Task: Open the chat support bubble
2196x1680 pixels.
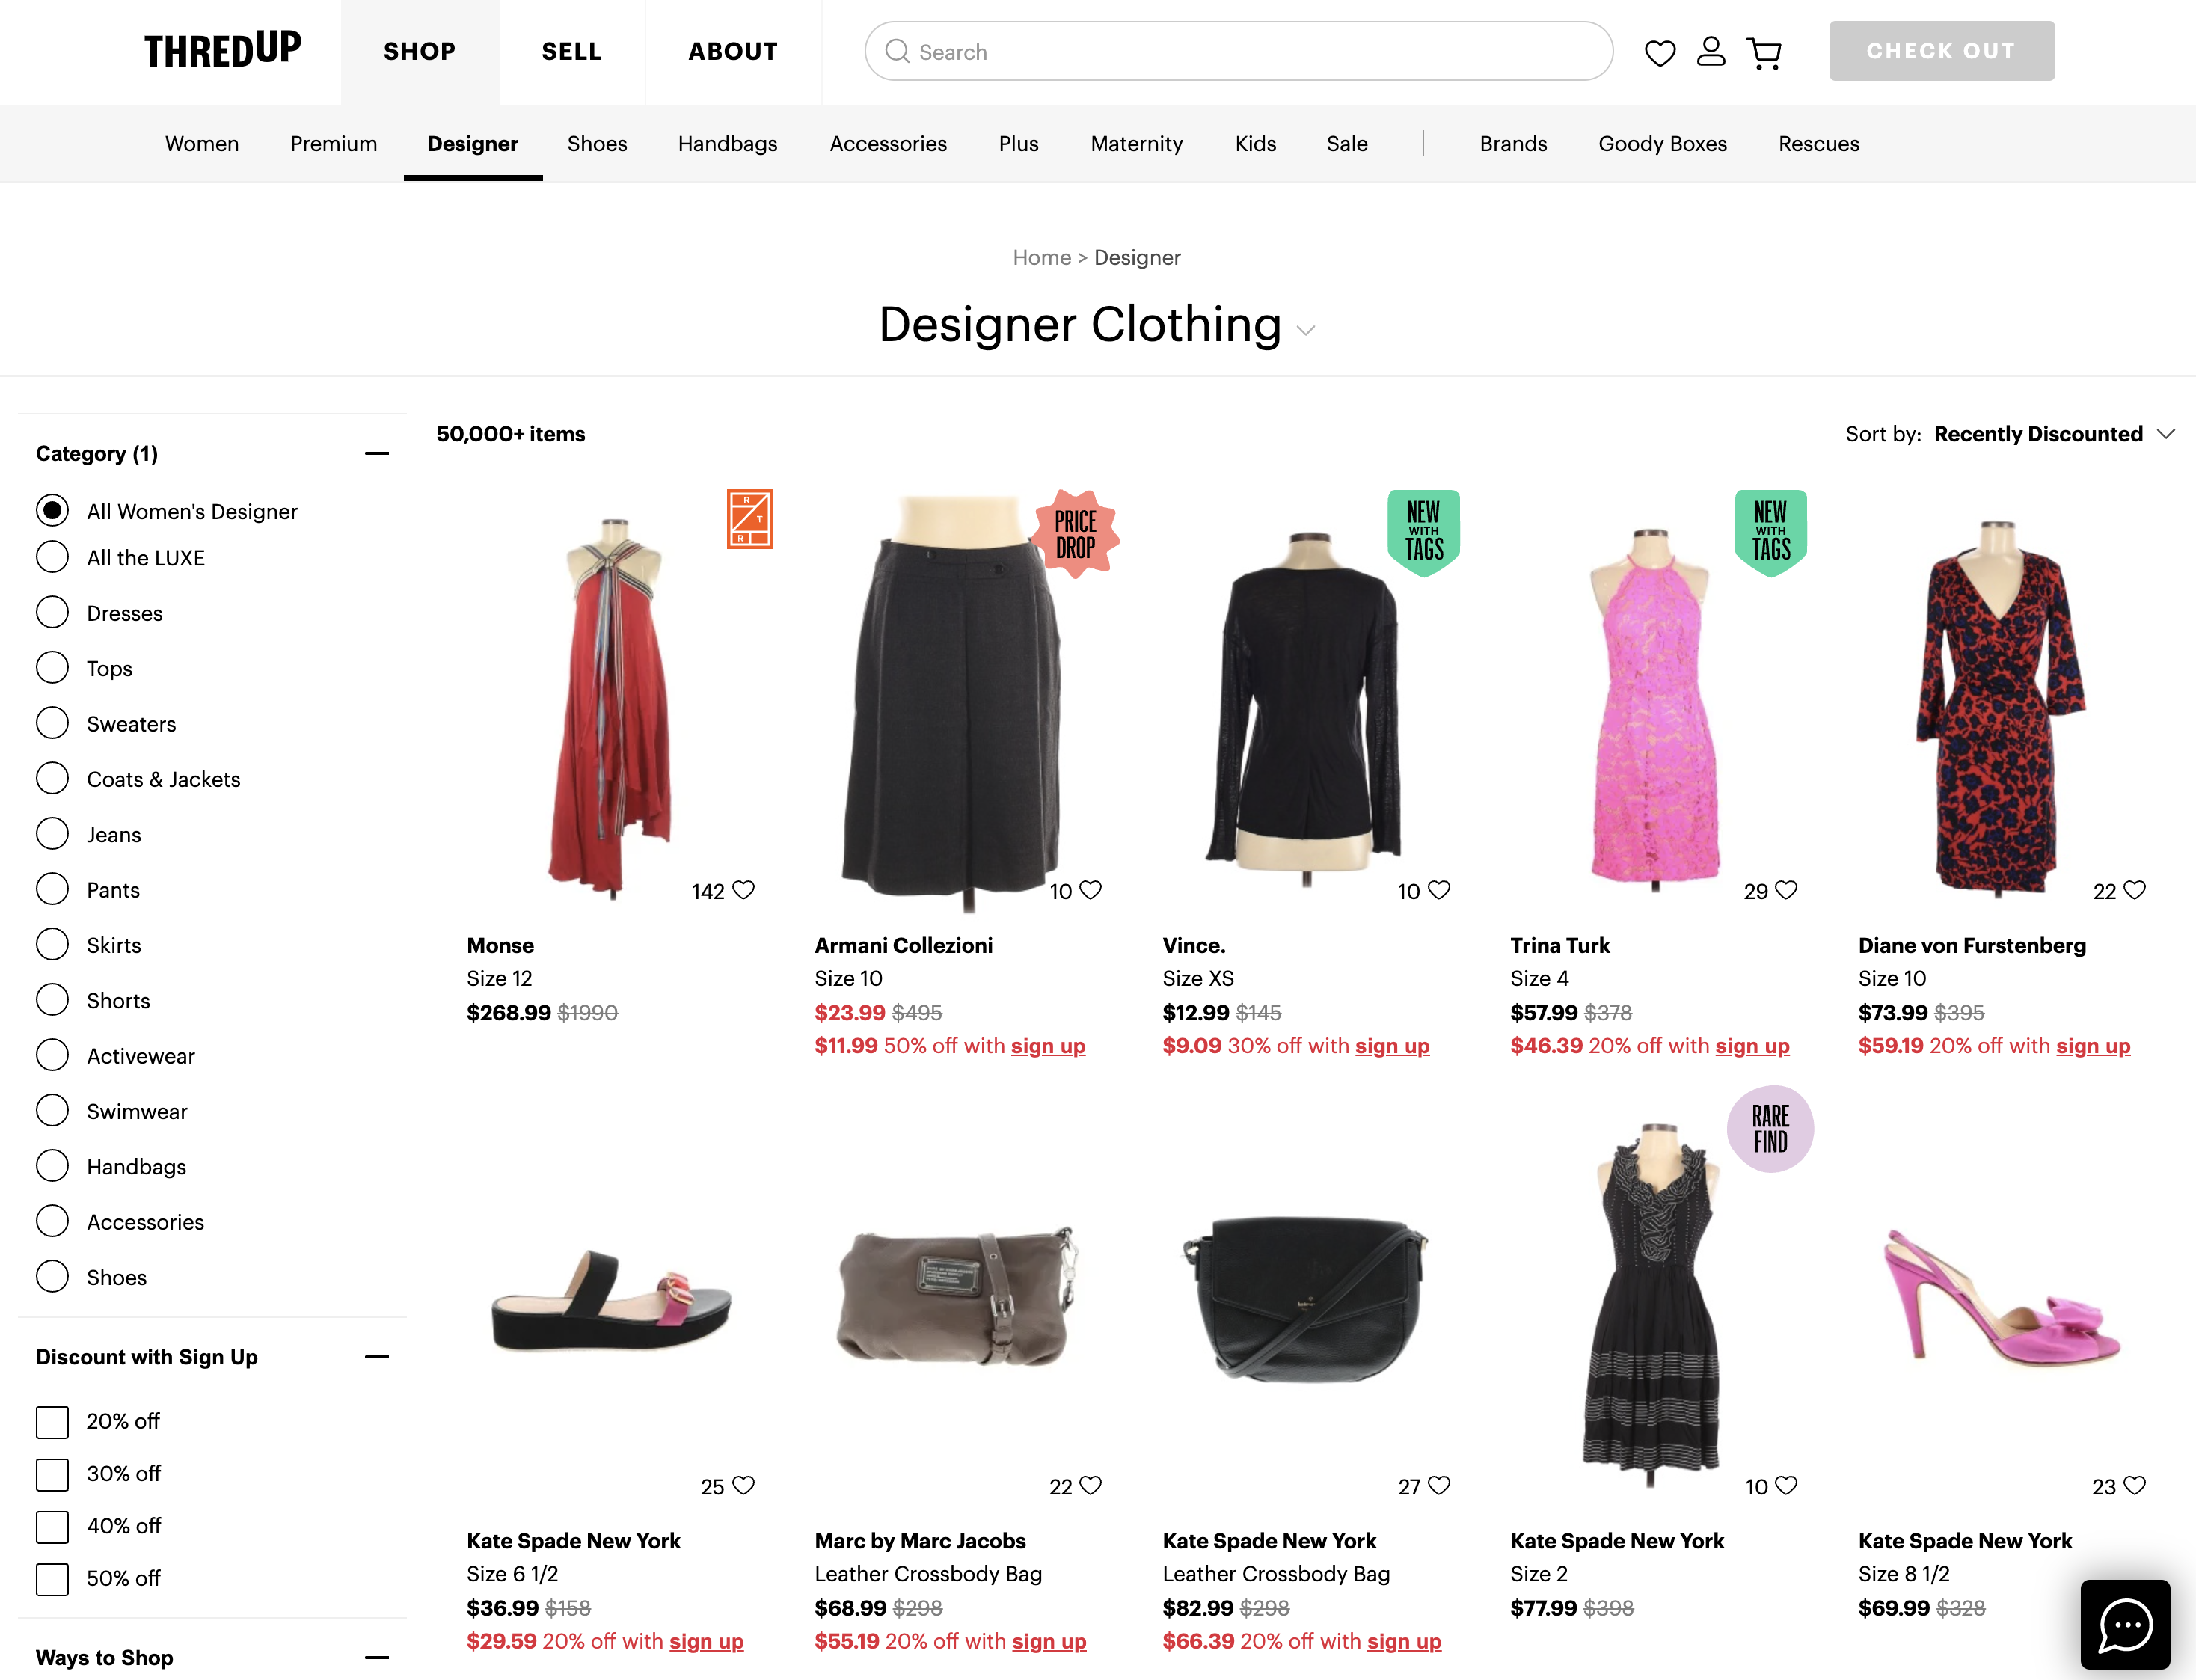Action: tap(2125, 1625)
